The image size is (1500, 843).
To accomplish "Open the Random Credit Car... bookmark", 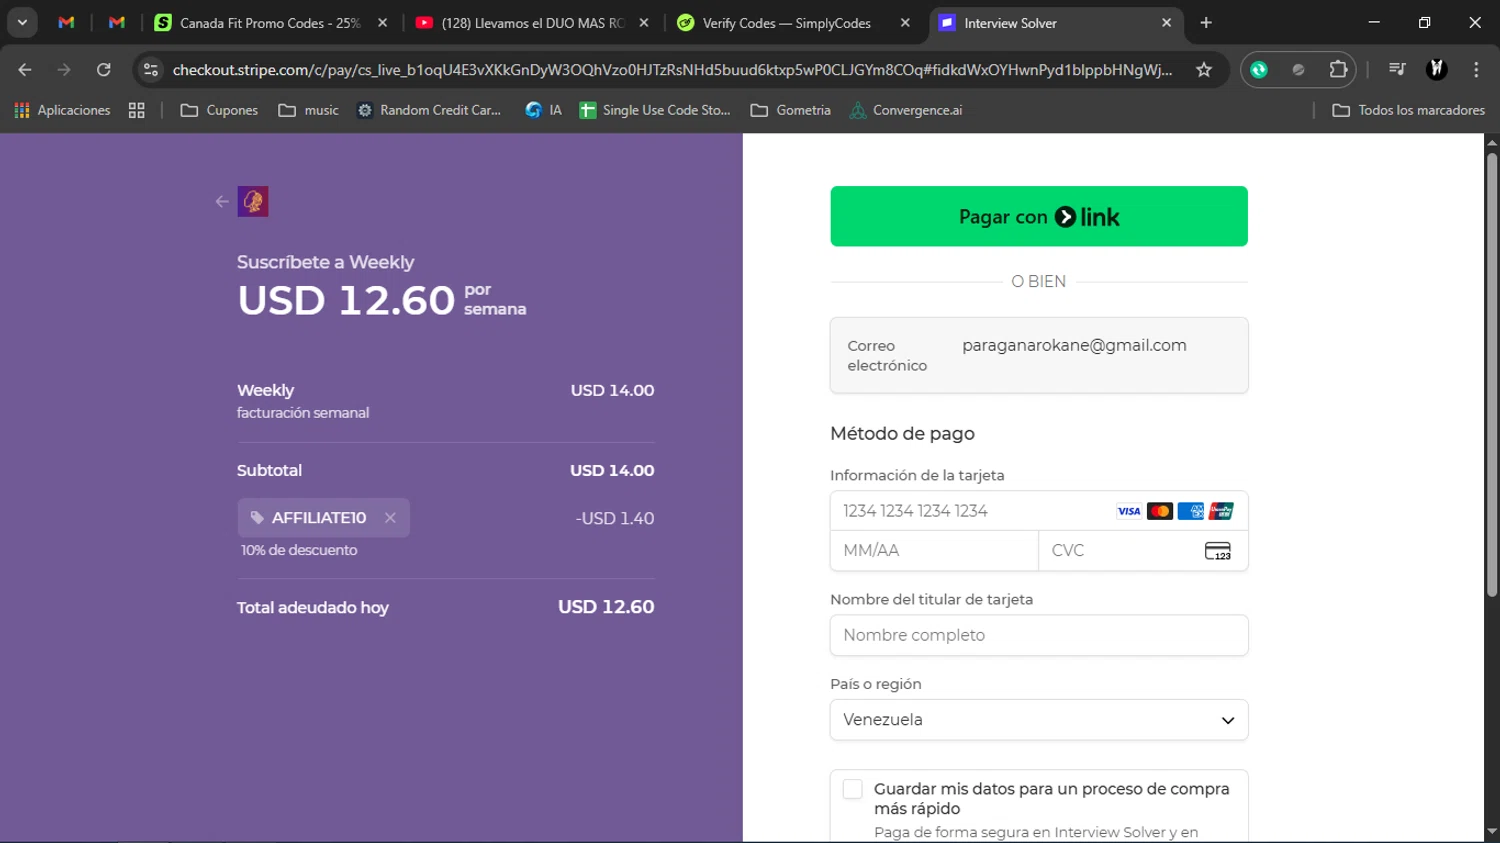I will point(429,110).
